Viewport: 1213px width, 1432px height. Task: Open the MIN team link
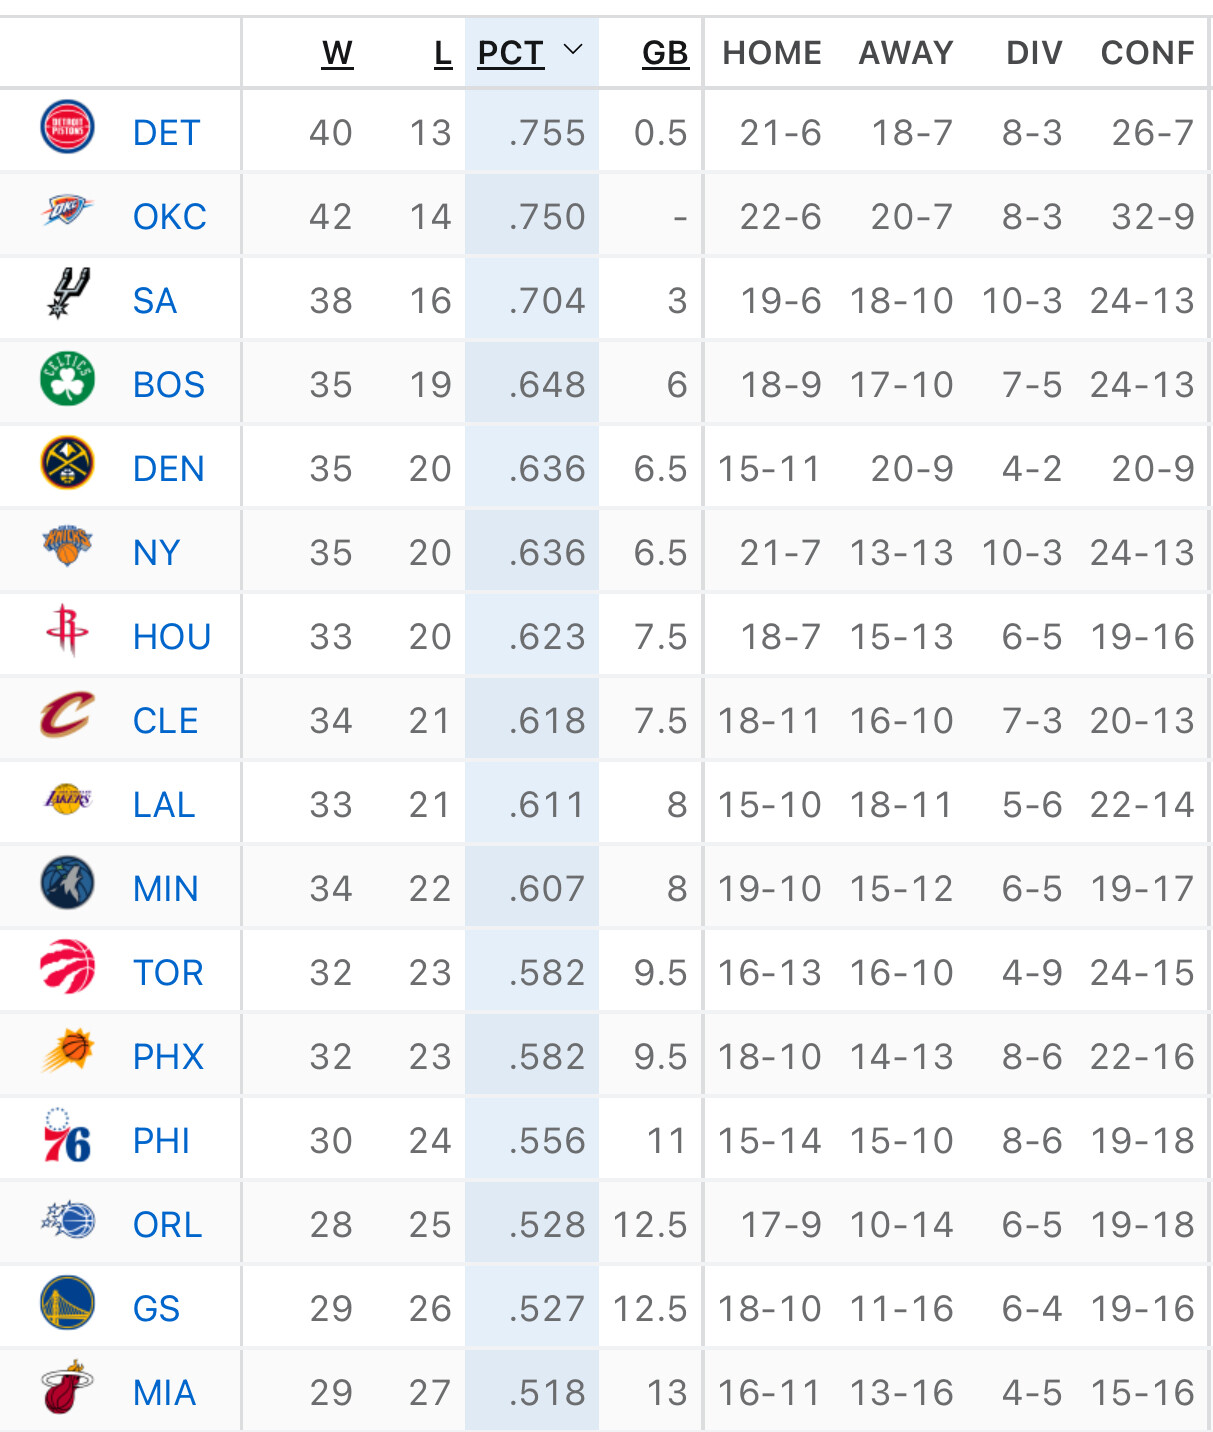coord(165,889)
